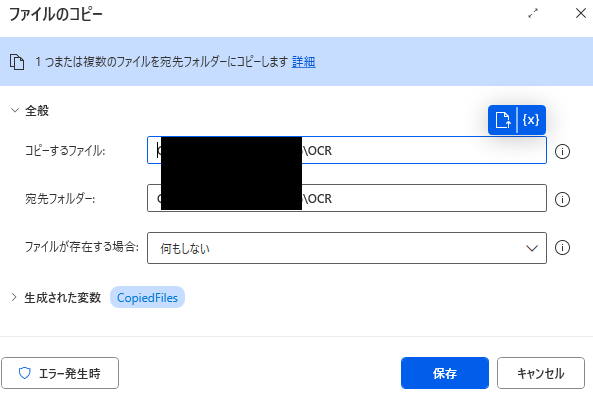The image size is (593, 399).
Task: Select the CopiedFiles variable chip
Action: click(147, 298)
